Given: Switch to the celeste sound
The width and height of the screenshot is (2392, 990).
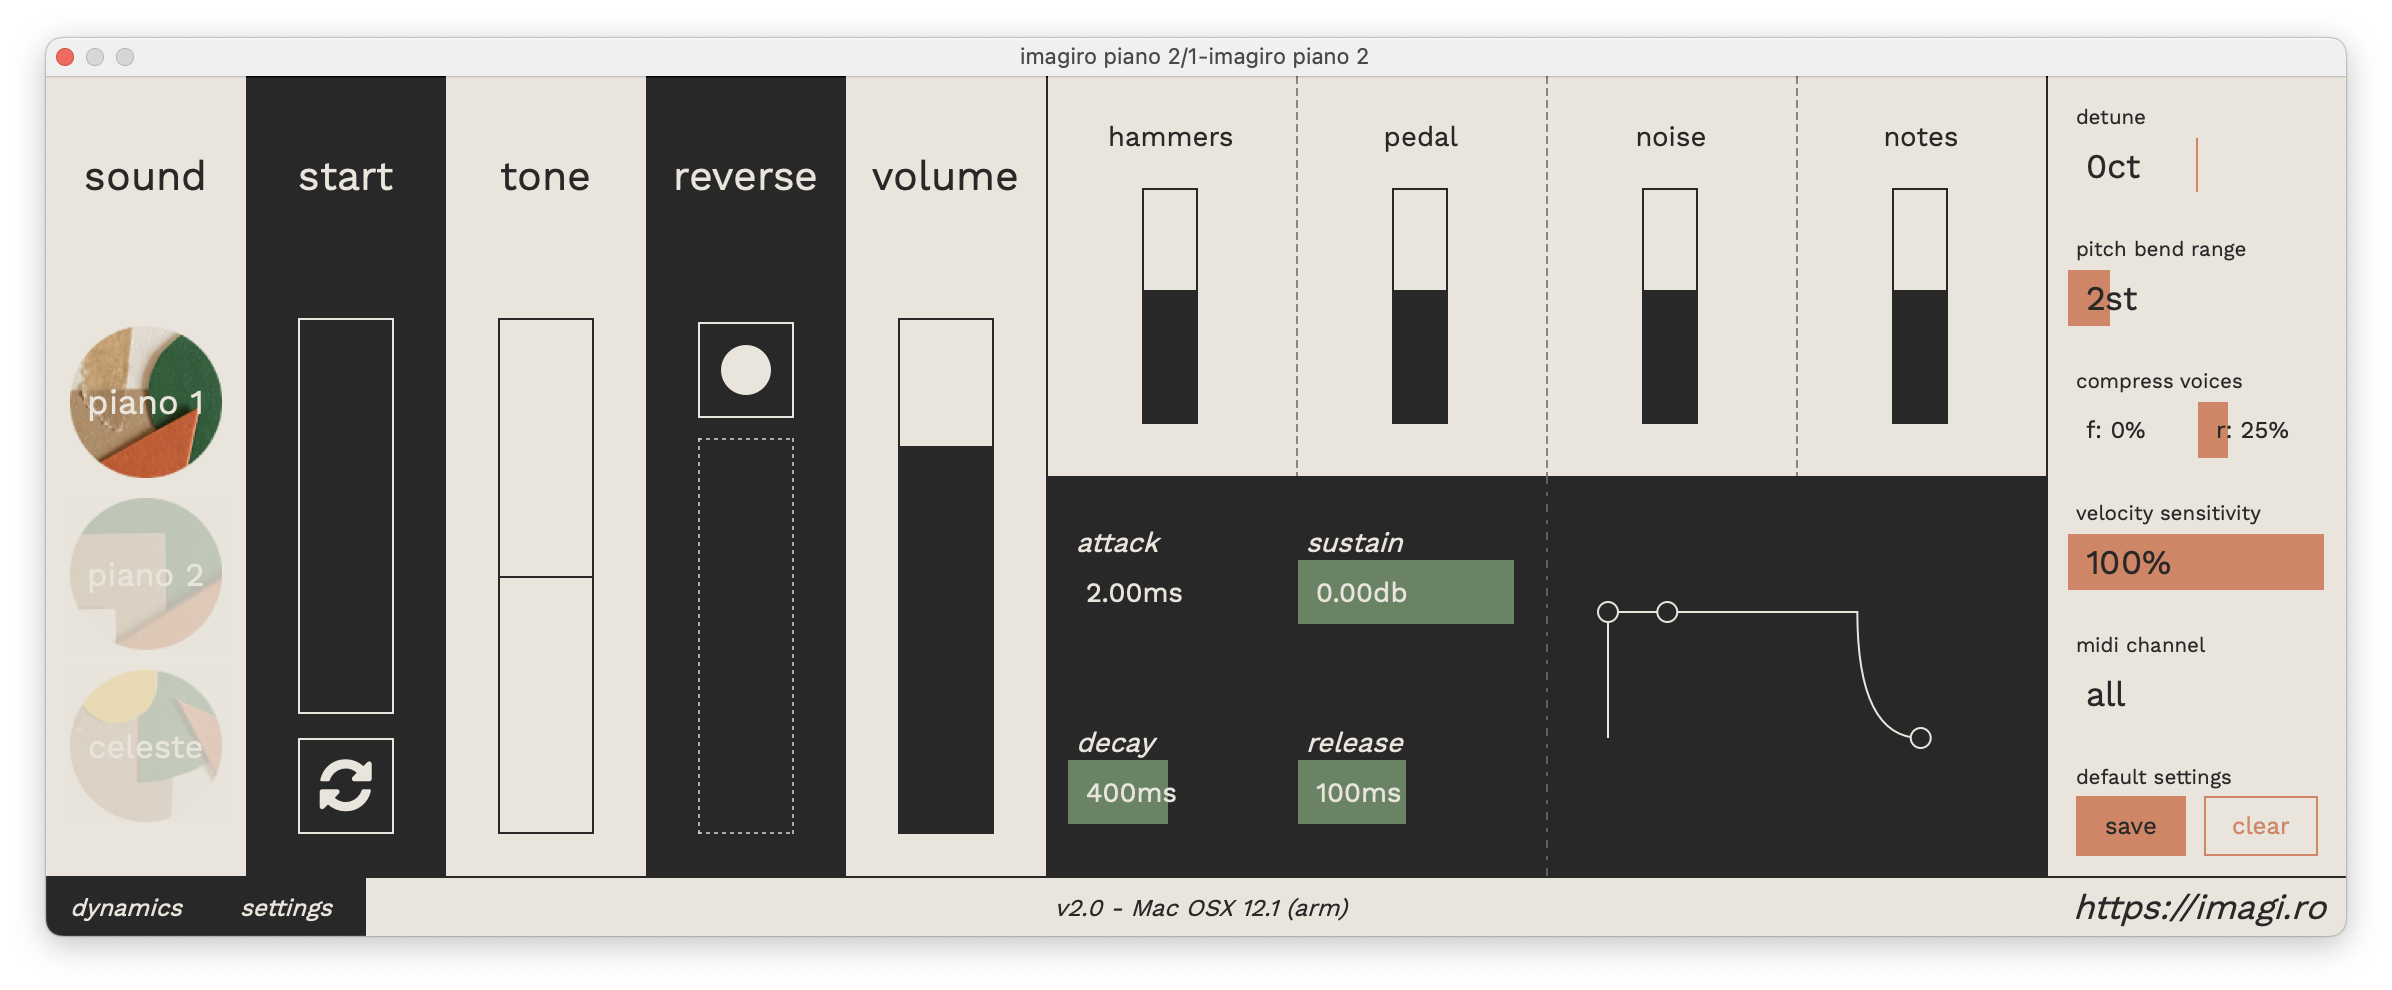Looking at the screenshot, I should (146, 746).
